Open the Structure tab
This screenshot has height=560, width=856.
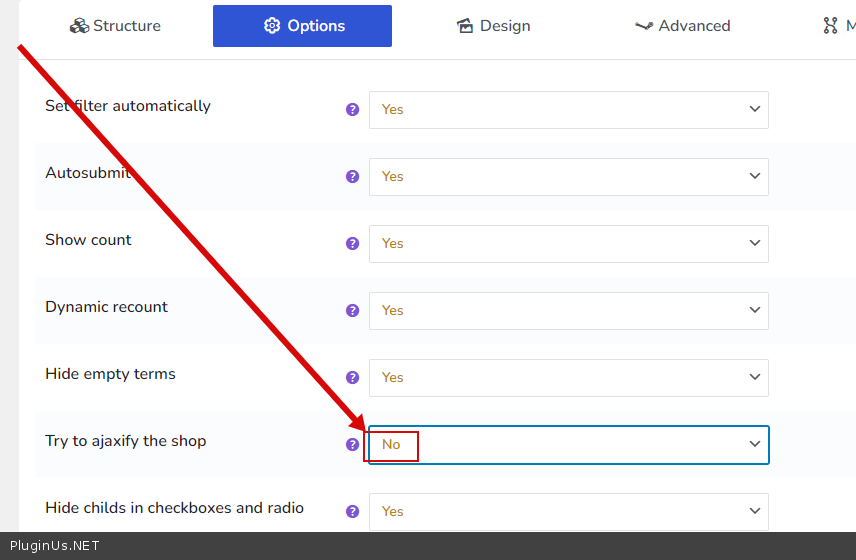(x=115, y=26)
